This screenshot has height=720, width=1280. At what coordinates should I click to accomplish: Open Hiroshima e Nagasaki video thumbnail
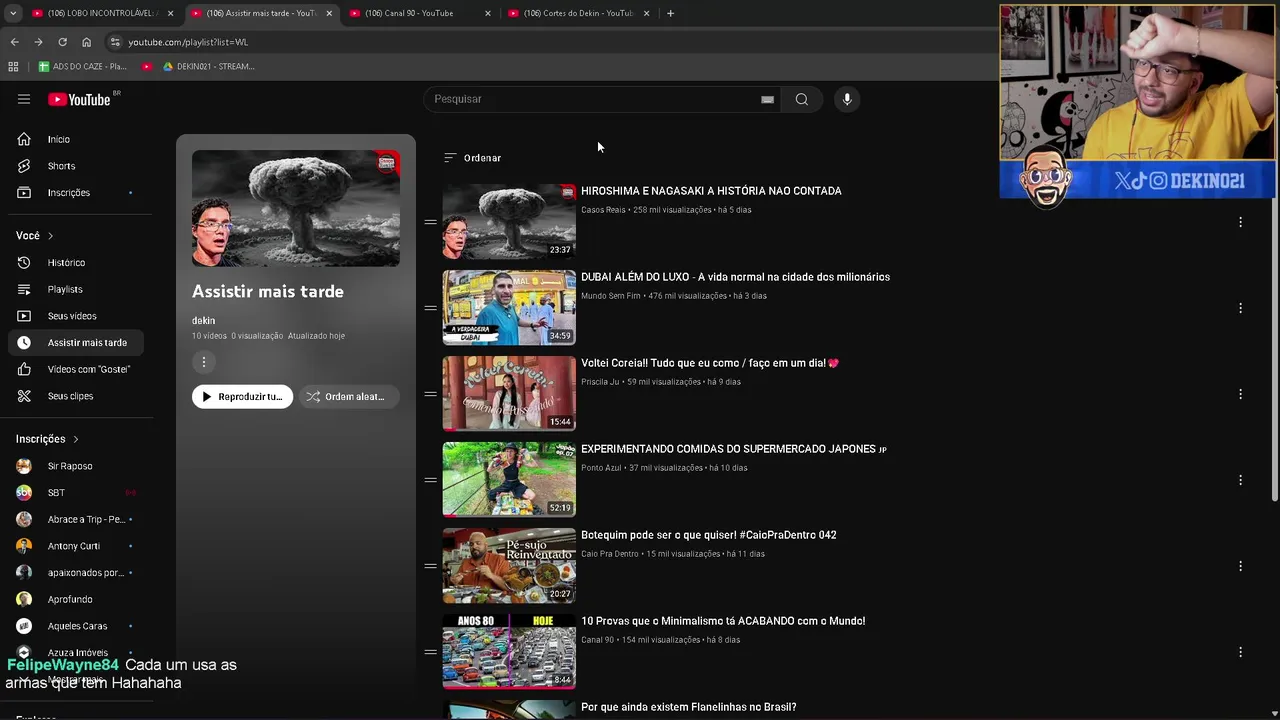[x=509, y=221]
